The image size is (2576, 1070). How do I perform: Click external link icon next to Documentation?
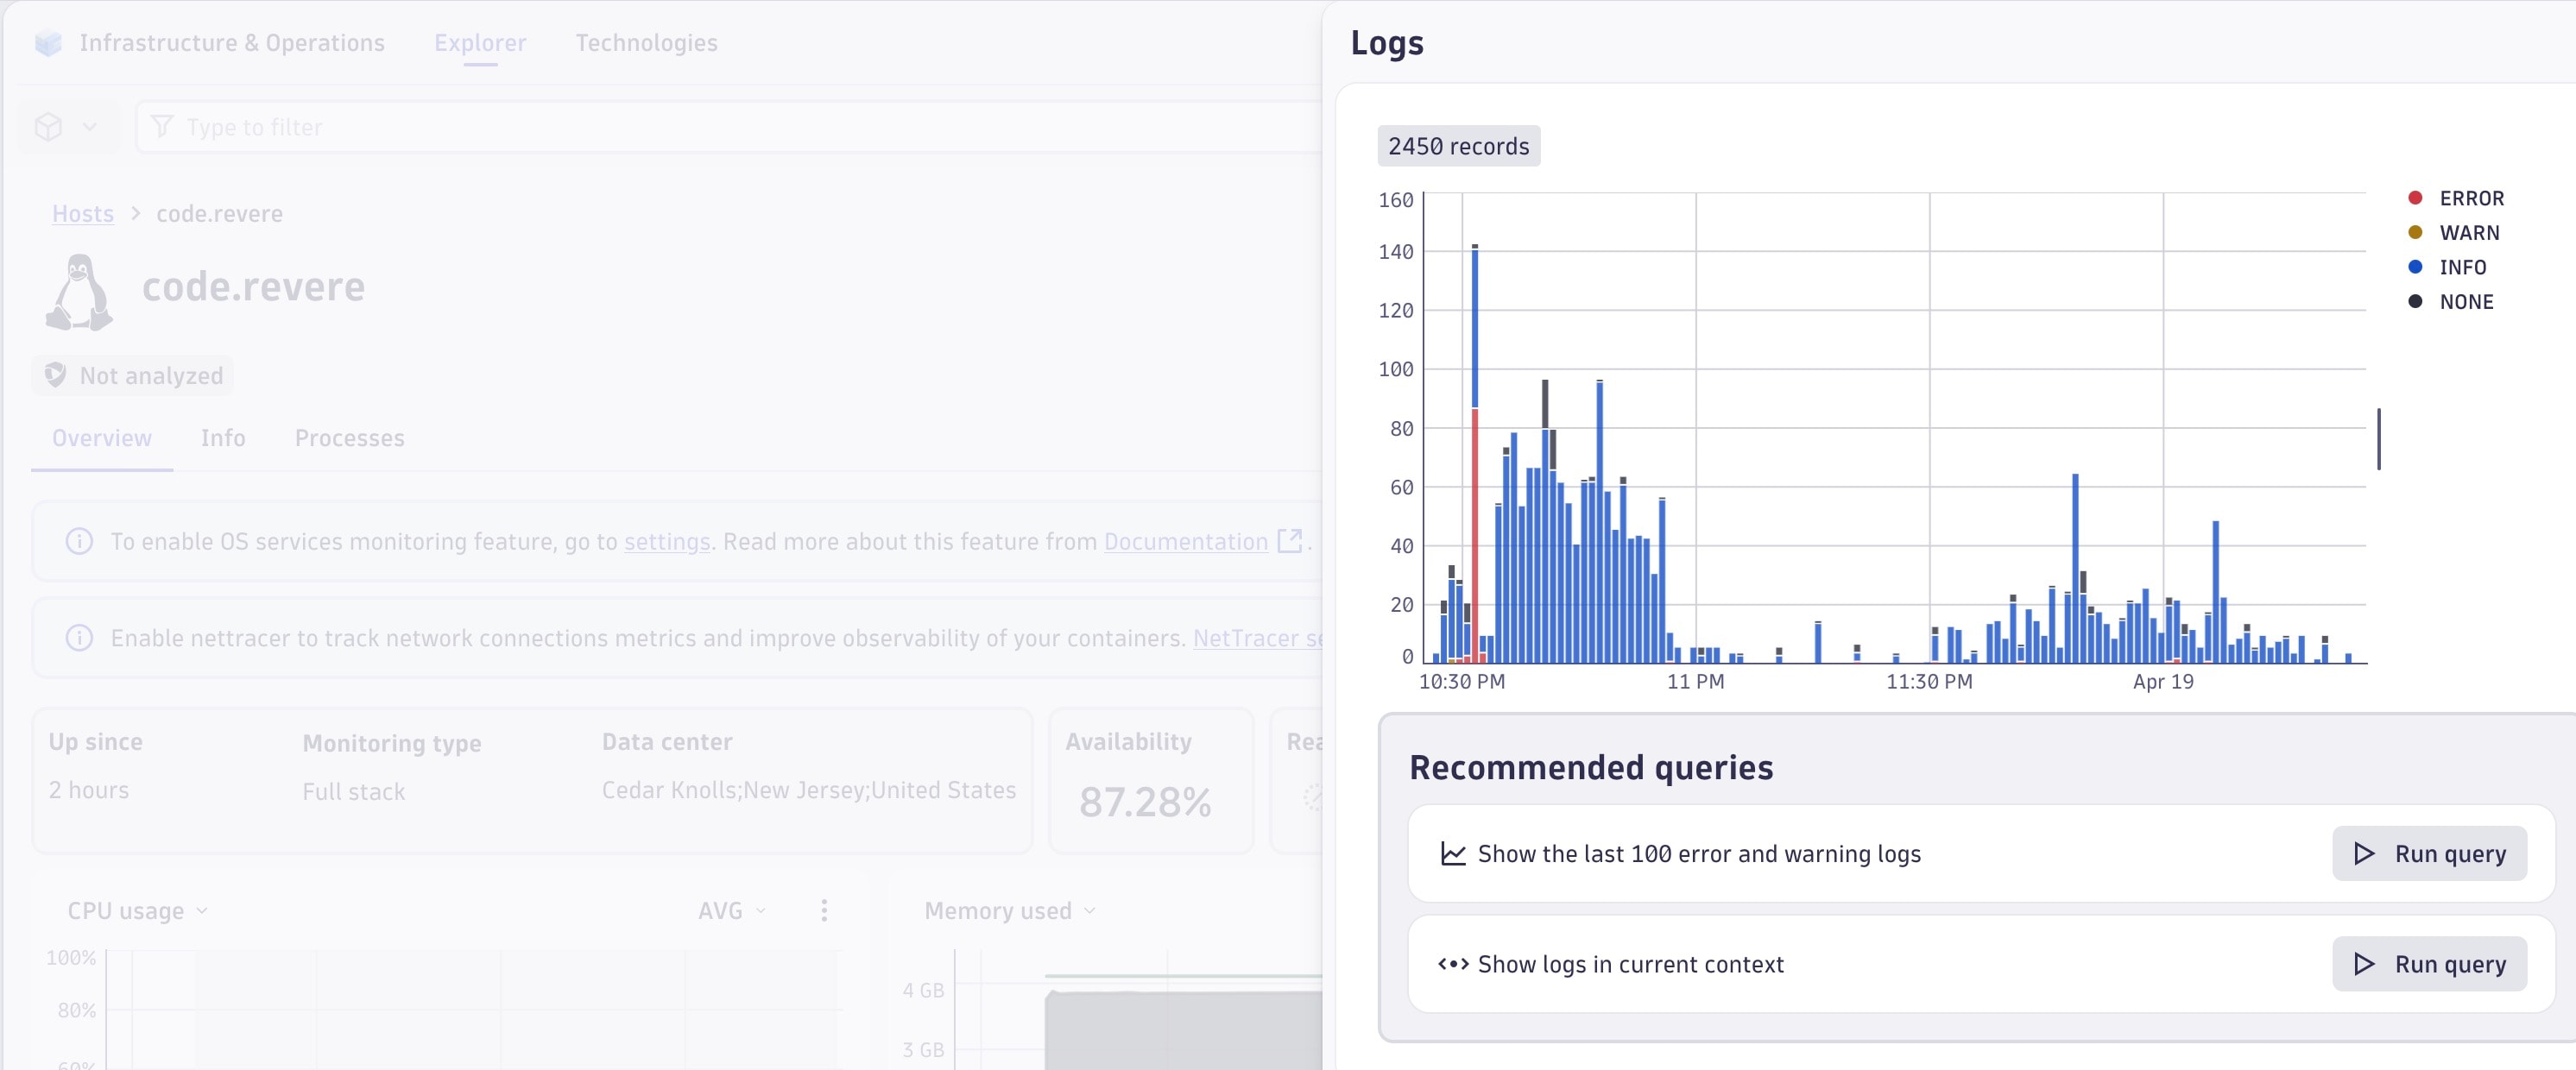tap(1290, 541)
